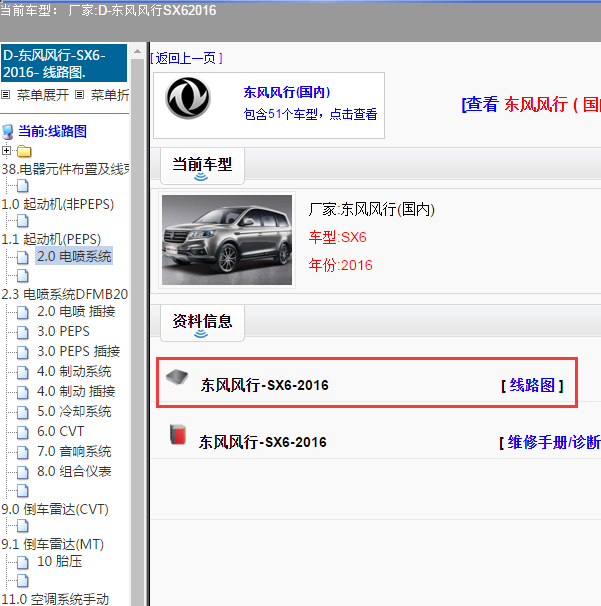The height and width of the screenshot is (606, 601).
Task: Click the 查看 东风风行 link at right
Action: coord(531,104)
